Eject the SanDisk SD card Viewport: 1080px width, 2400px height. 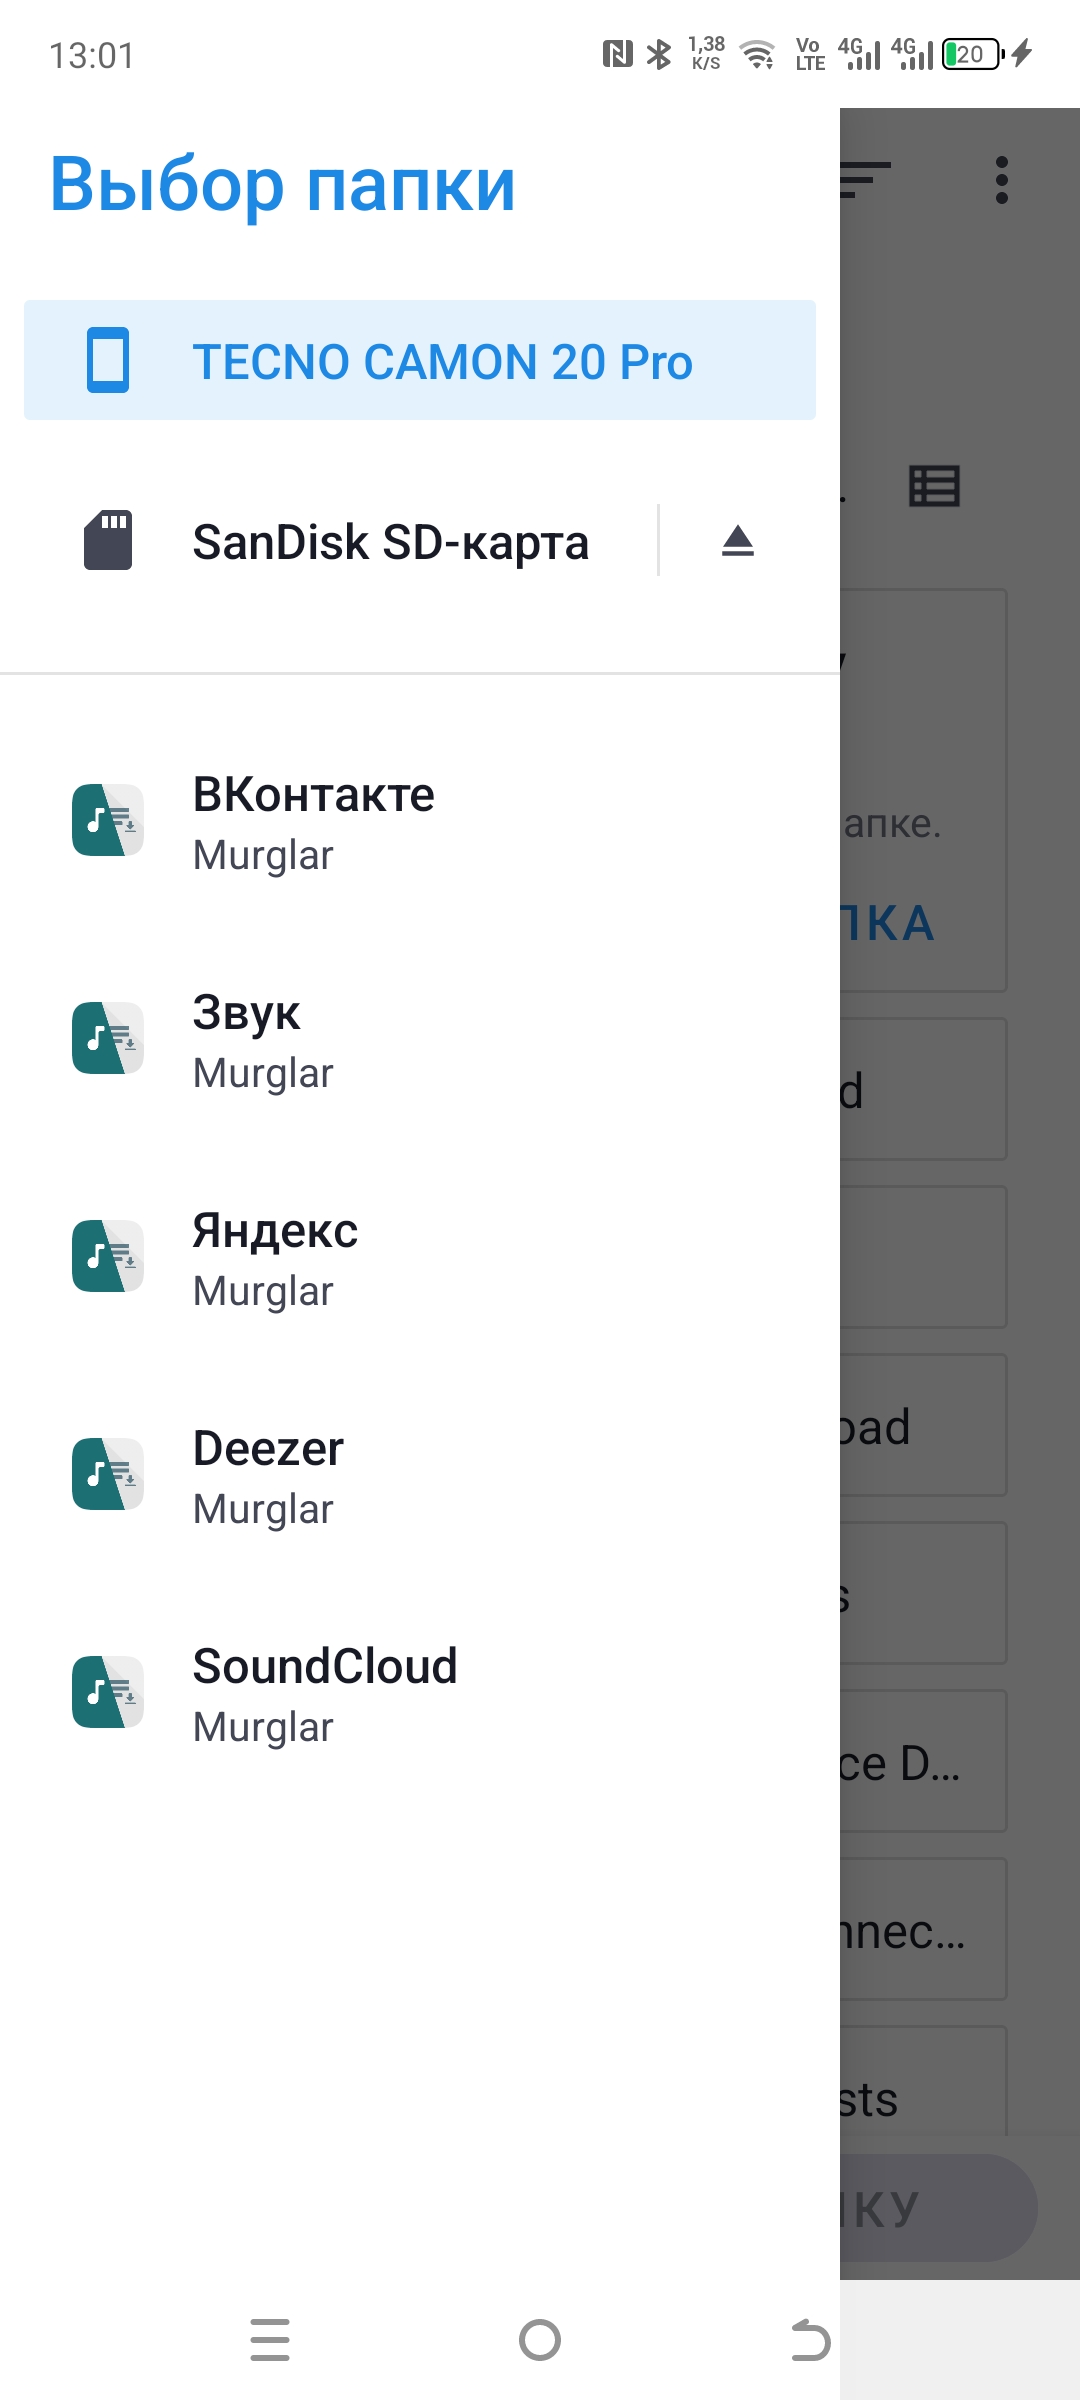coord(738,541)
